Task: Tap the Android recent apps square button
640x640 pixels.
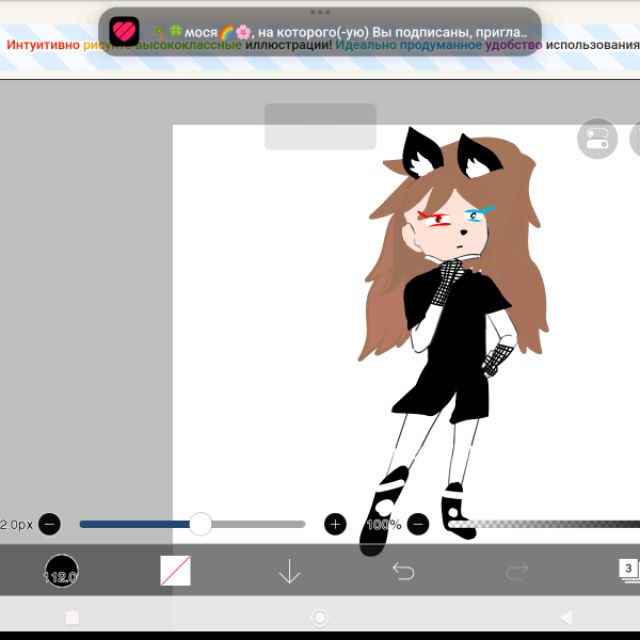Action: (x=72, y=618)
